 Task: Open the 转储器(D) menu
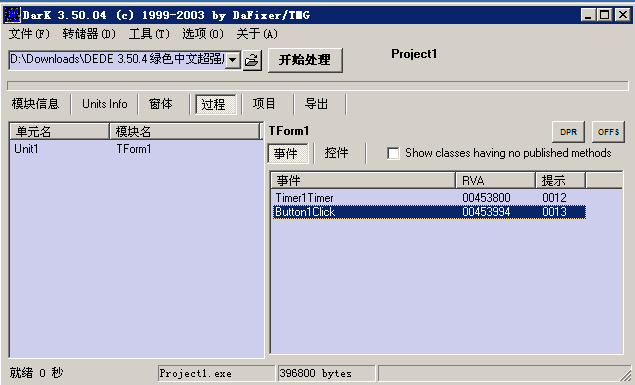(x=89, y=34)
